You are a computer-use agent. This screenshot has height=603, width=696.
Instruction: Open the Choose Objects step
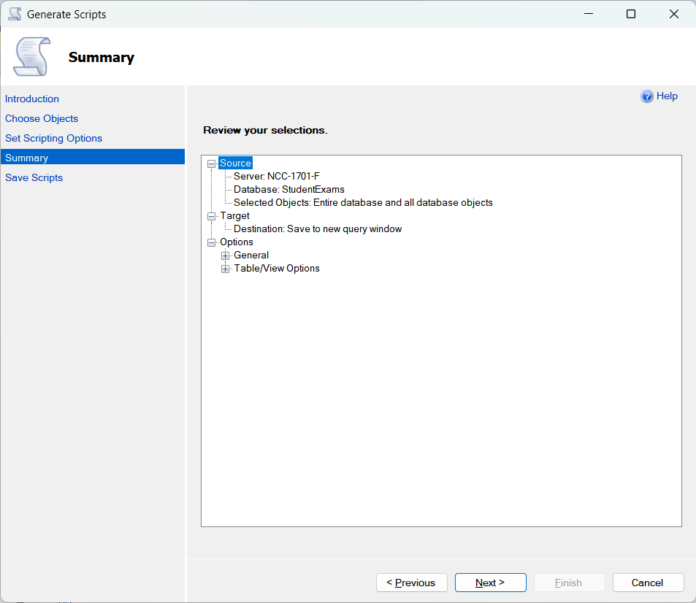42,119
